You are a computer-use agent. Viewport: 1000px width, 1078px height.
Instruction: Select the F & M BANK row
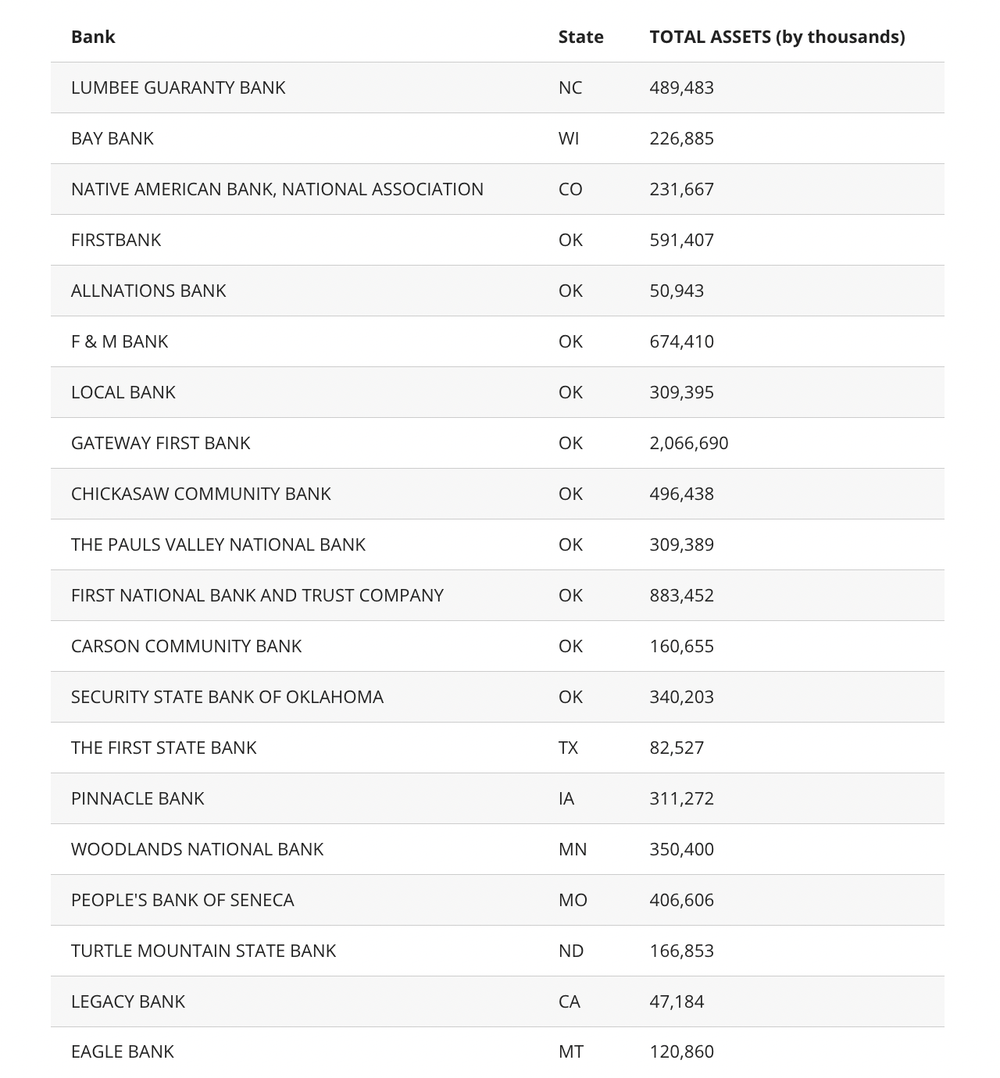coord(119,342)
